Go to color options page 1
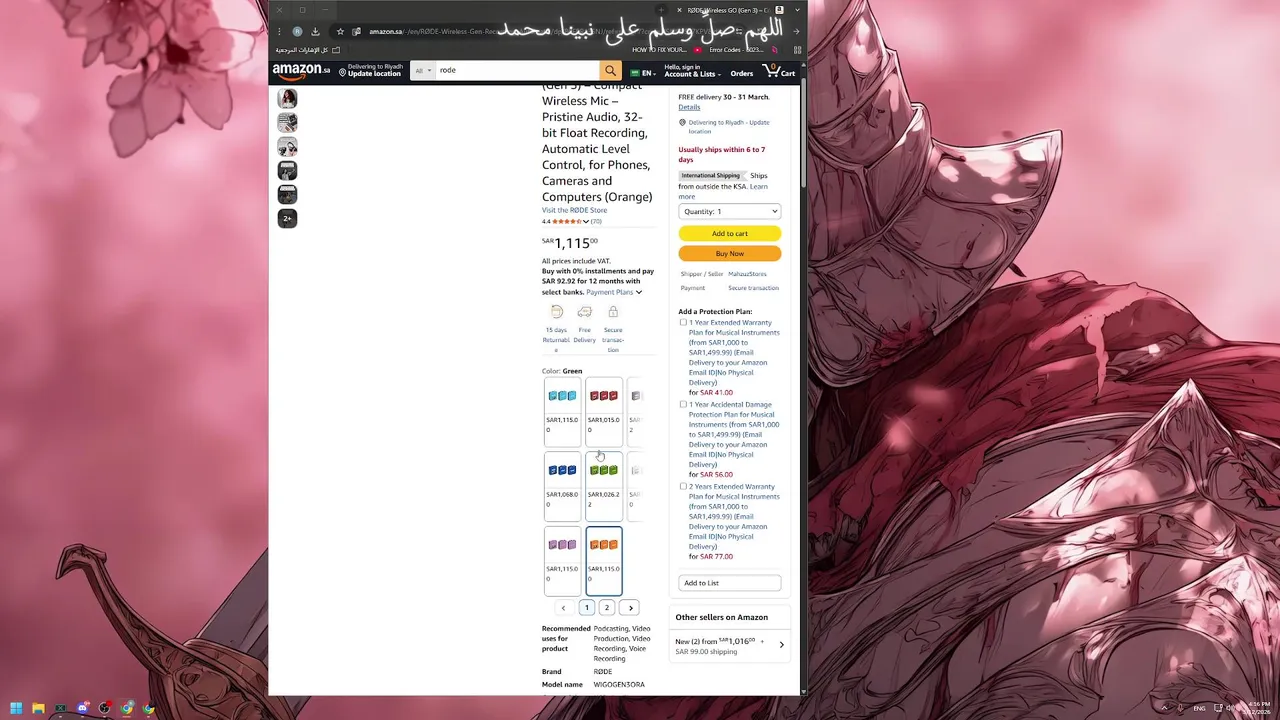Screen dimensions: 1280x720 (x=587, y=608)
